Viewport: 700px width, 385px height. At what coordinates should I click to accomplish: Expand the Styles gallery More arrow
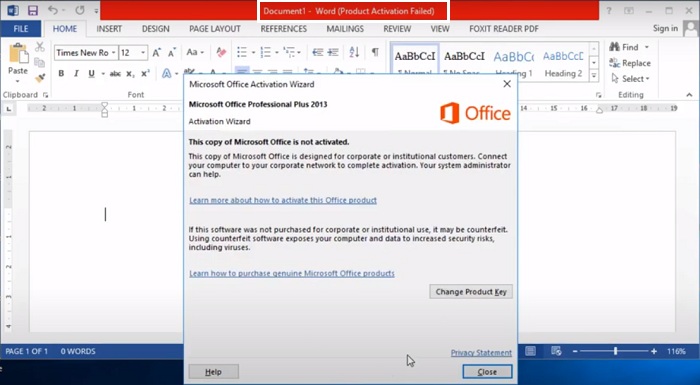point(594,76)
